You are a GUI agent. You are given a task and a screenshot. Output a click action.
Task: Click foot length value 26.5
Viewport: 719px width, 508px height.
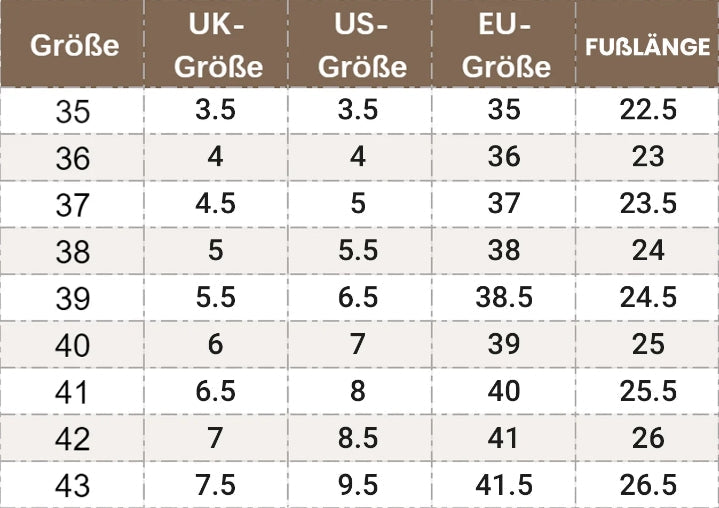648,484
